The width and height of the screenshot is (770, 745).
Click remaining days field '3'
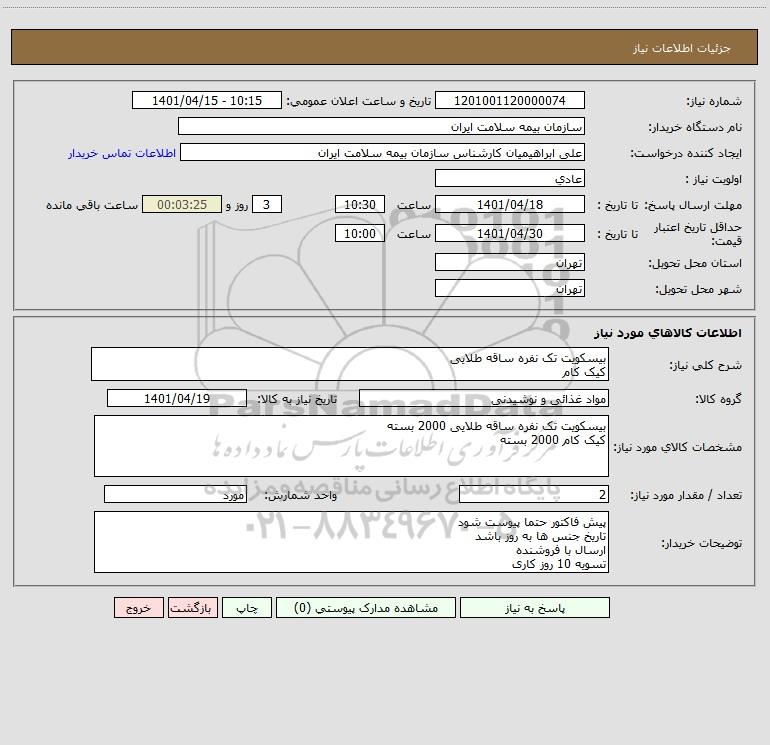click(x=267, y=204)
